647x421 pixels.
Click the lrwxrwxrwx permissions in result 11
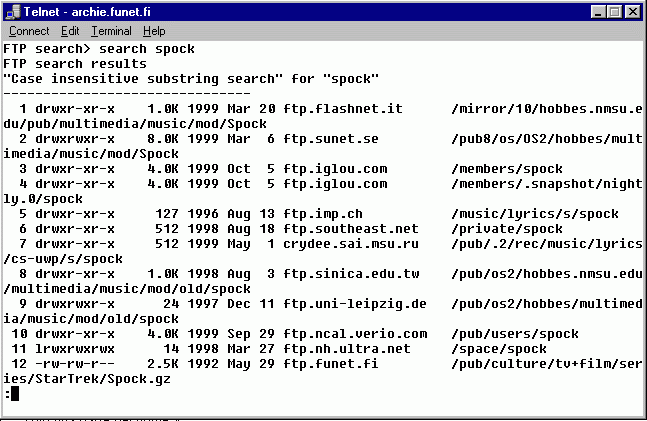coord(75,349)
